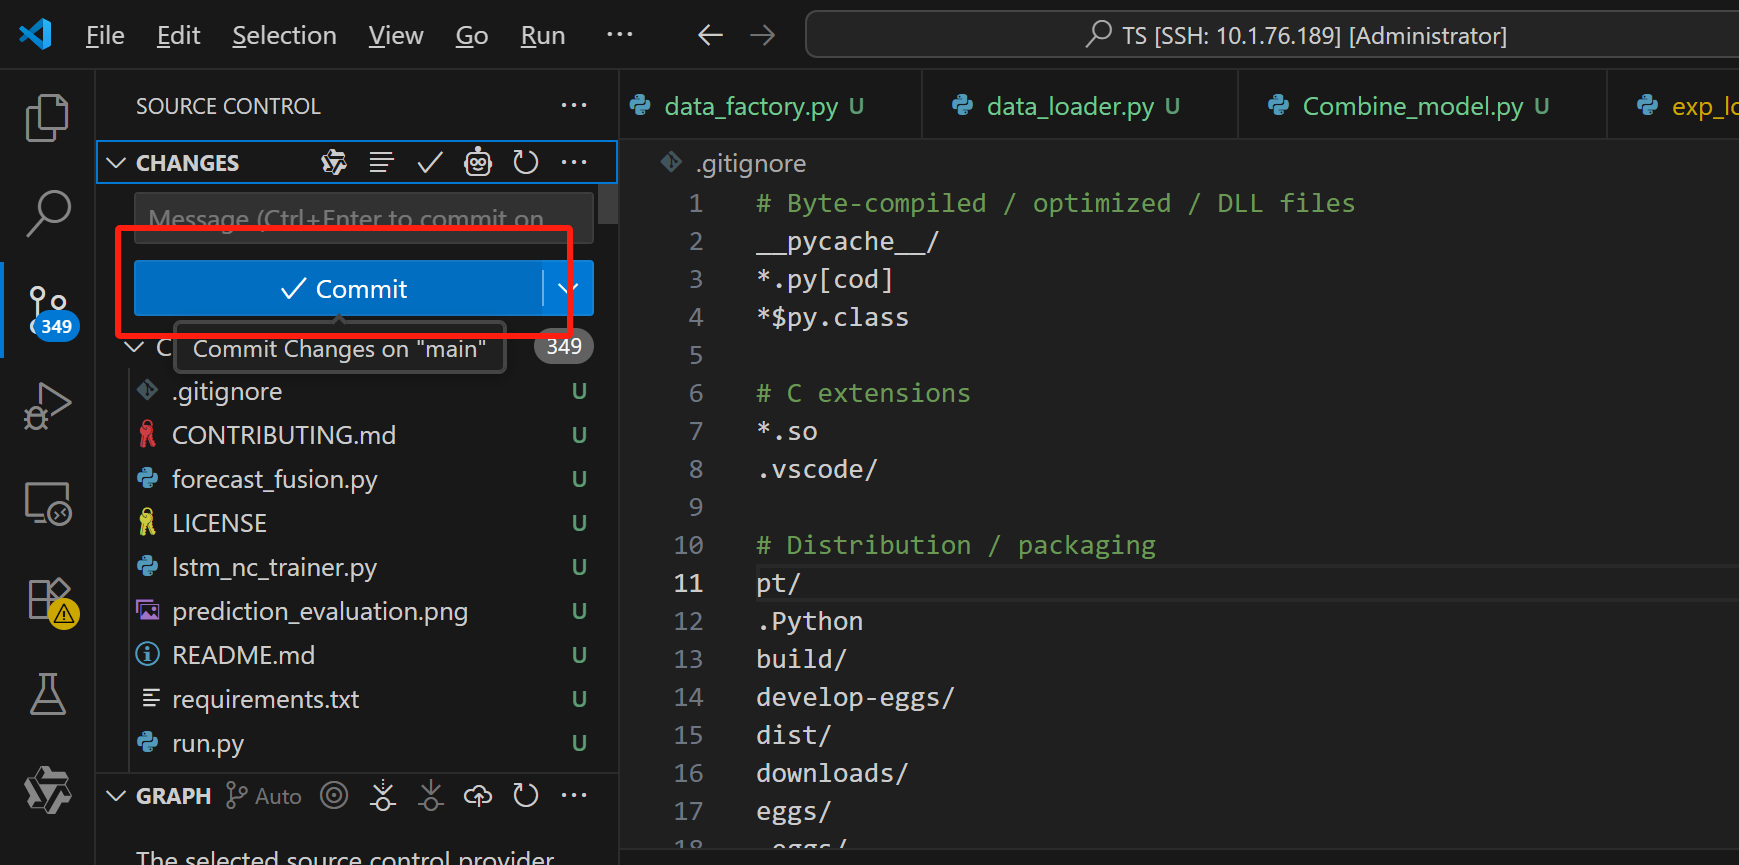Open the Explorer view in activity bar
The width and height of the screenshot is (1739, 865).
tap(47, 118)
